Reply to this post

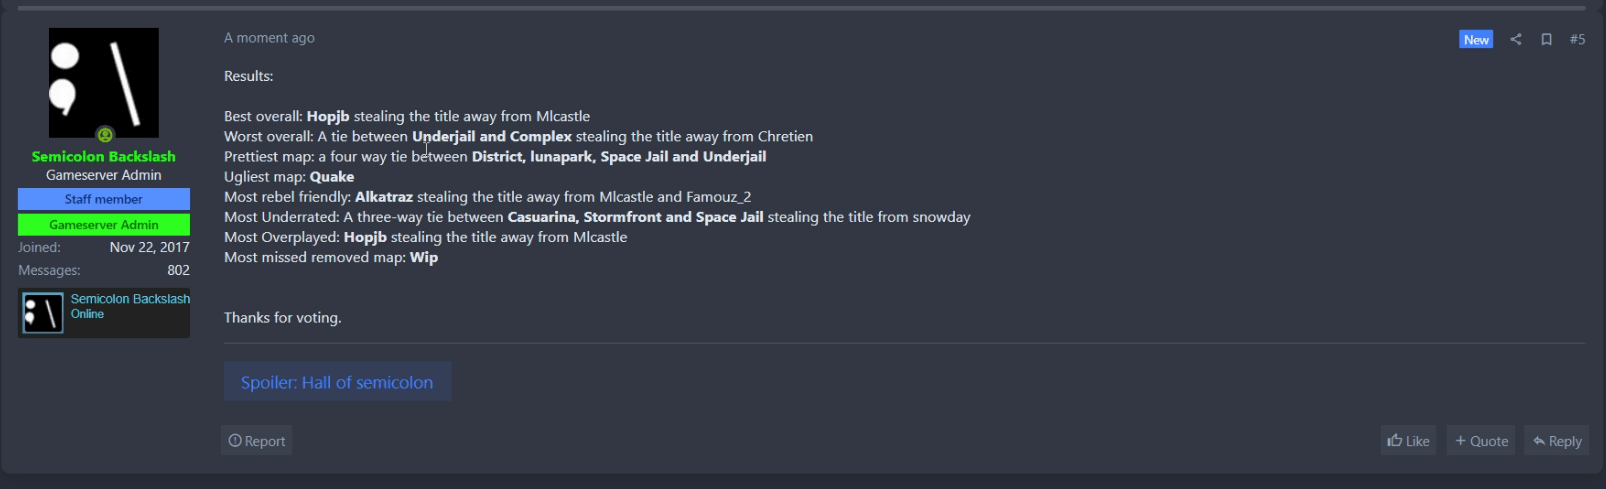tap(1557, 441)
